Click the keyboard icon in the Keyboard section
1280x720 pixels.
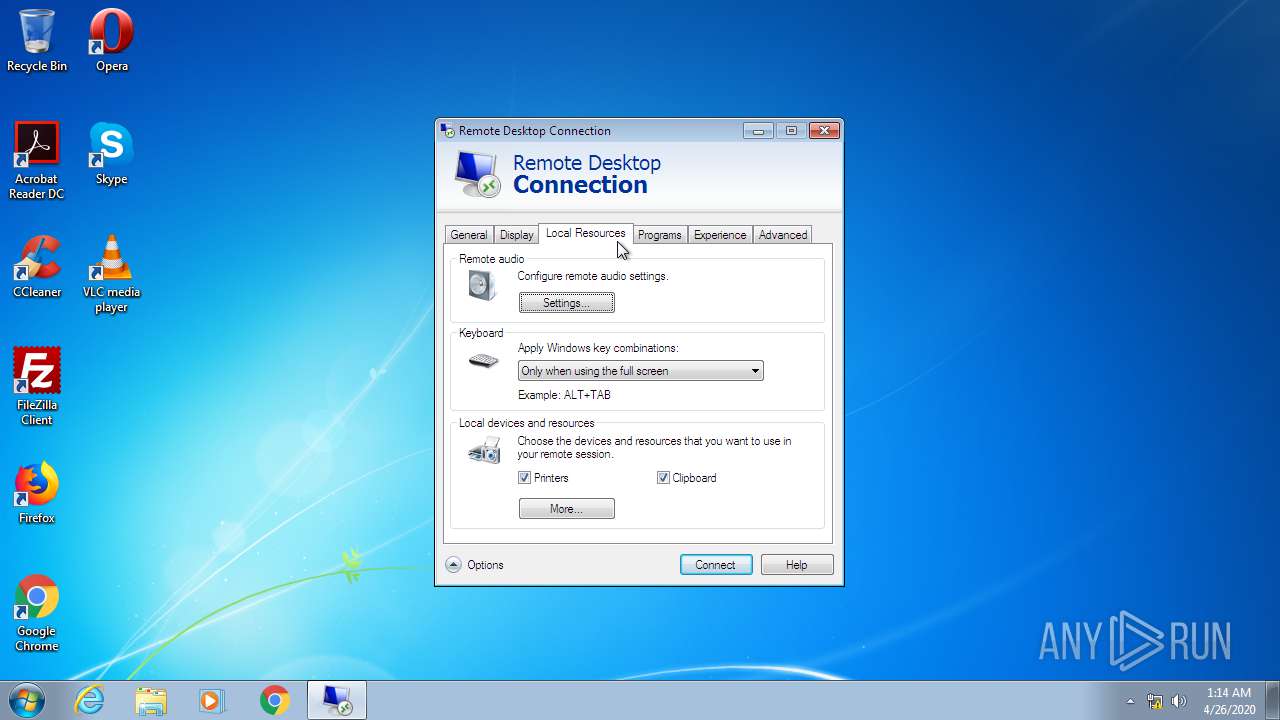tap(483, 361)
